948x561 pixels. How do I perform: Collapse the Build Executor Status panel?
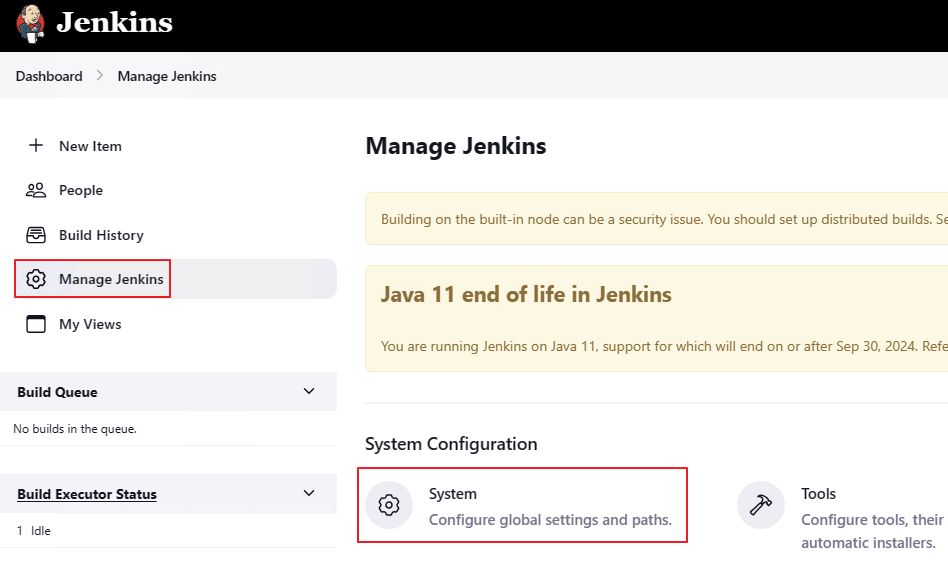click(x=309, y=493)
